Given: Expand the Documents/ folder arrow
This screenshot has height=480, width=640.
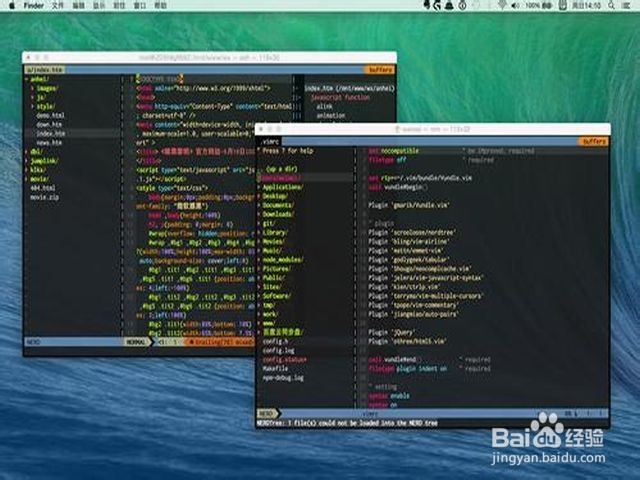Looking at the screenshot, I should [x=259, y=205].
